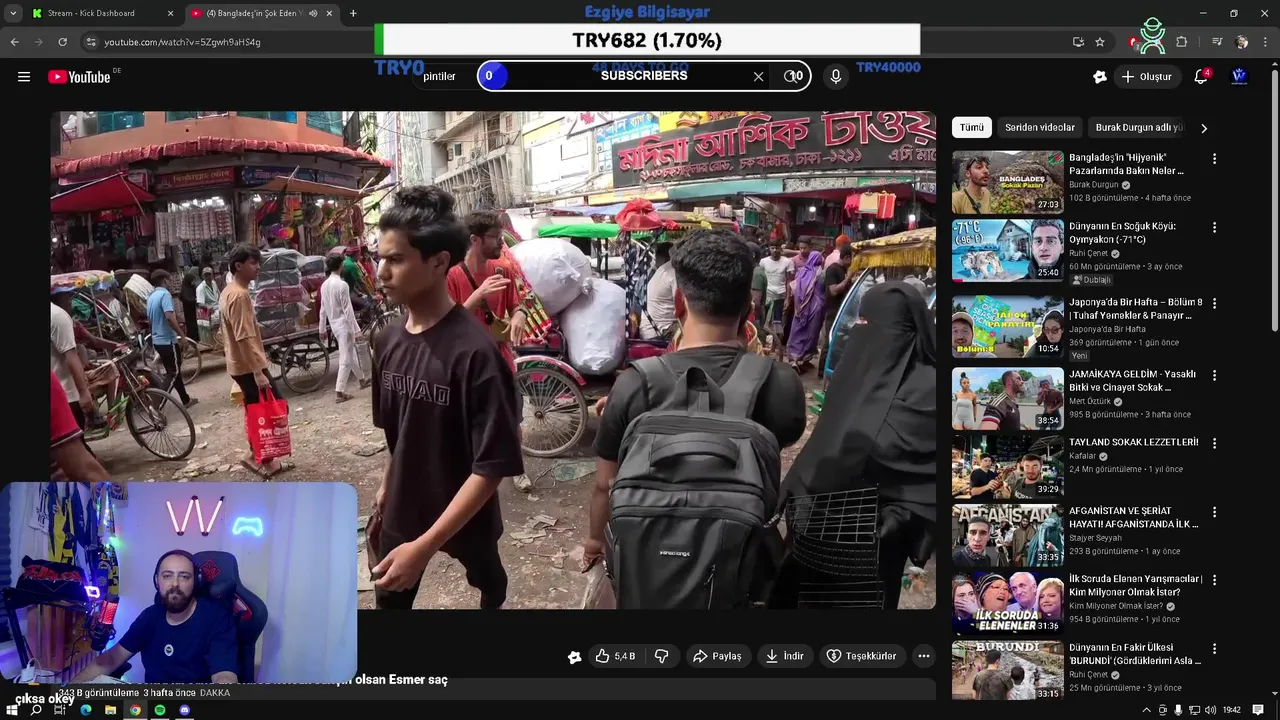This screenshot has width=1280, height=720.
Task: Click the address bar URL
Action: point(182,42)
